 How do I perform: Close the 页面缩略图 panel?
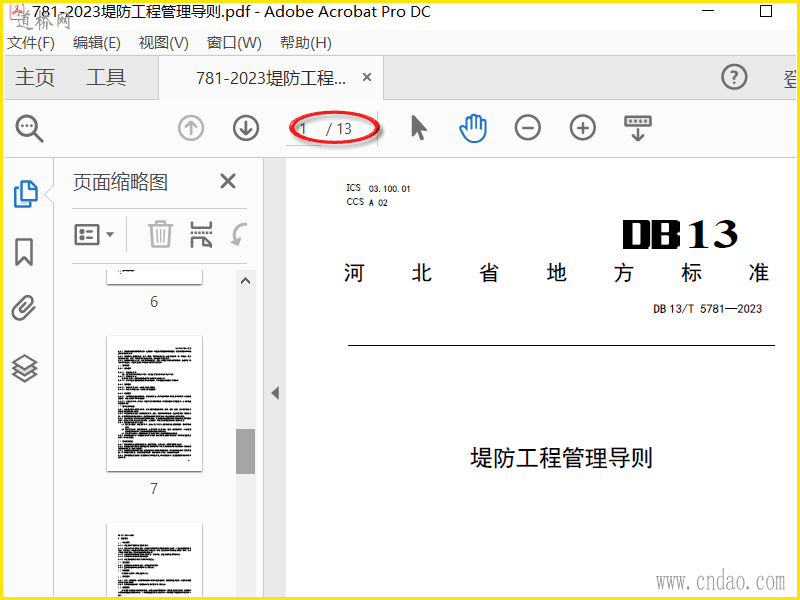[x=228, y=181]
